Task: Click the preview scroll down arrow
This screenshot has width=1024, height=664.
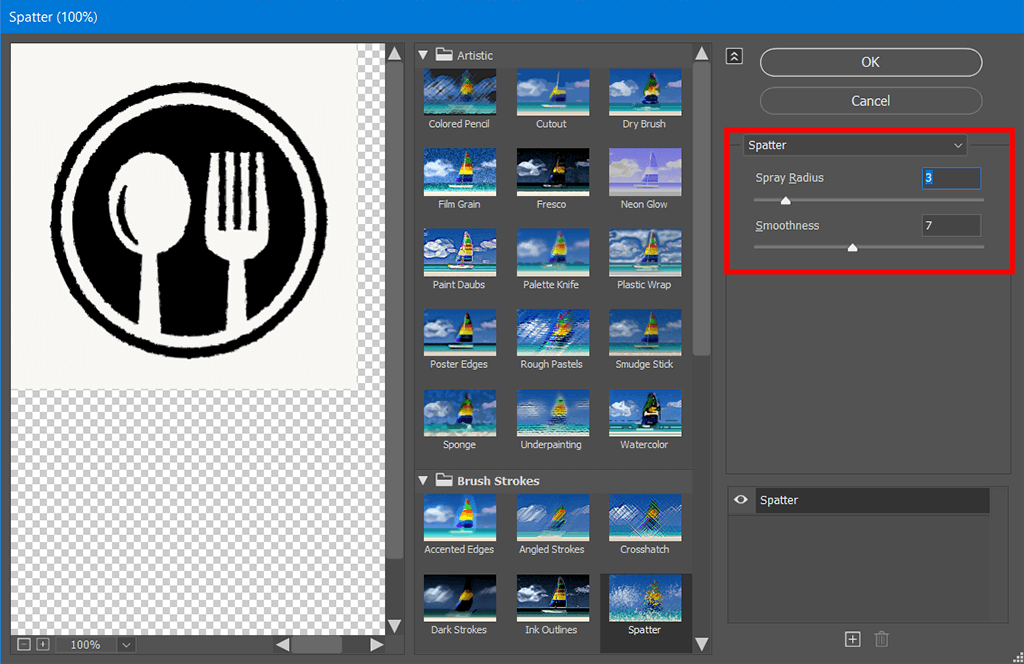Action: click(394, 626)
